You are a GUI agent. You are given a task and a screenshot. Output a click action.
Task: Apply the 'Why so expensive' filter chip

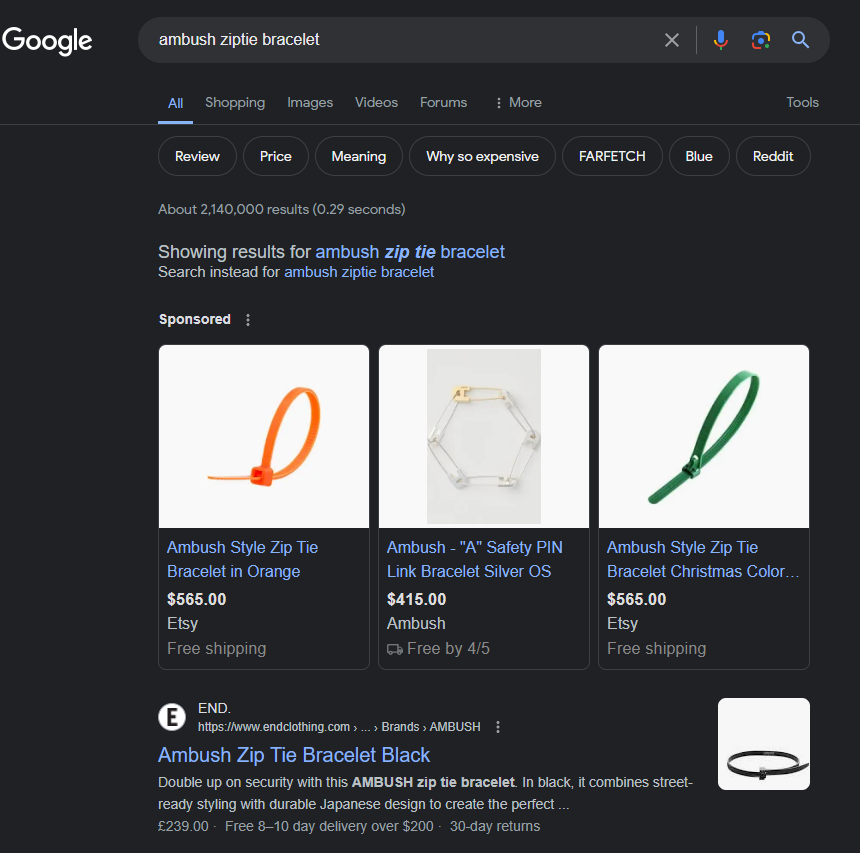click(x=482, y=156)
